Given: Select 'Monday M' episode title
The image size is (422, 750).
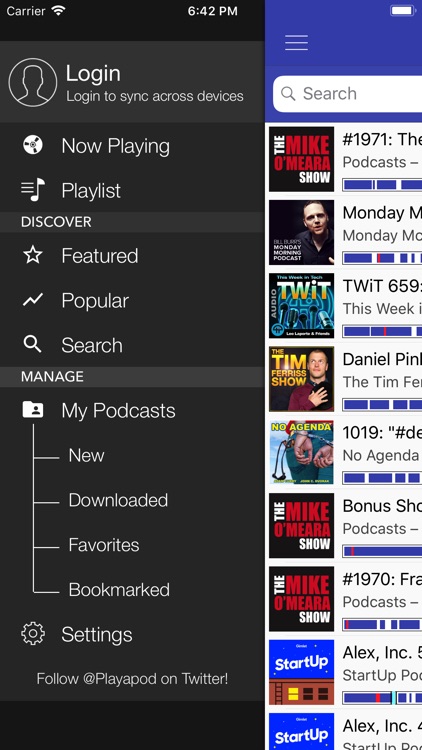Looking at the screenshot, I should [382, 212].
